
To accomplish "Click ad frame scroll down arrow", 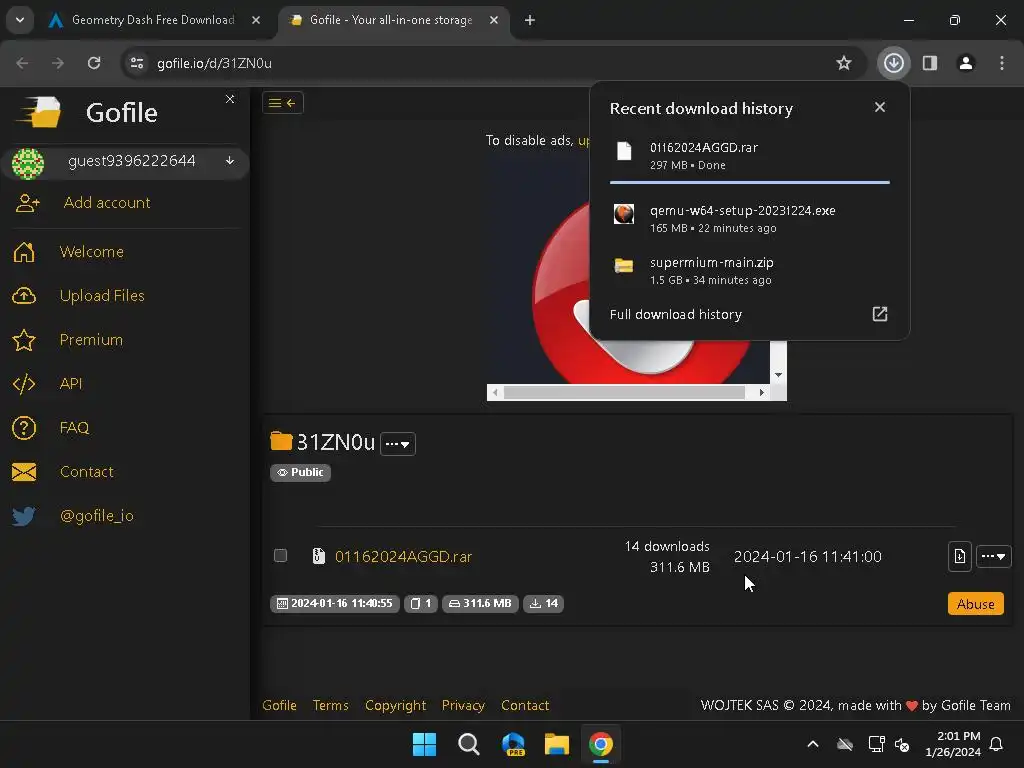I will coord(778,375).
